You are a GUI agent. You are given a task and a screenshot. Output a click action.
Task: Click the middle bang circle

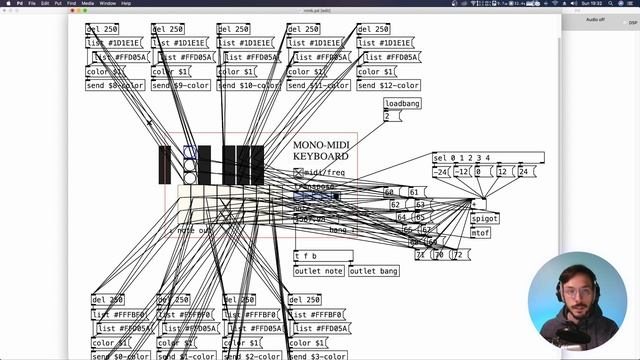(190, 165)
